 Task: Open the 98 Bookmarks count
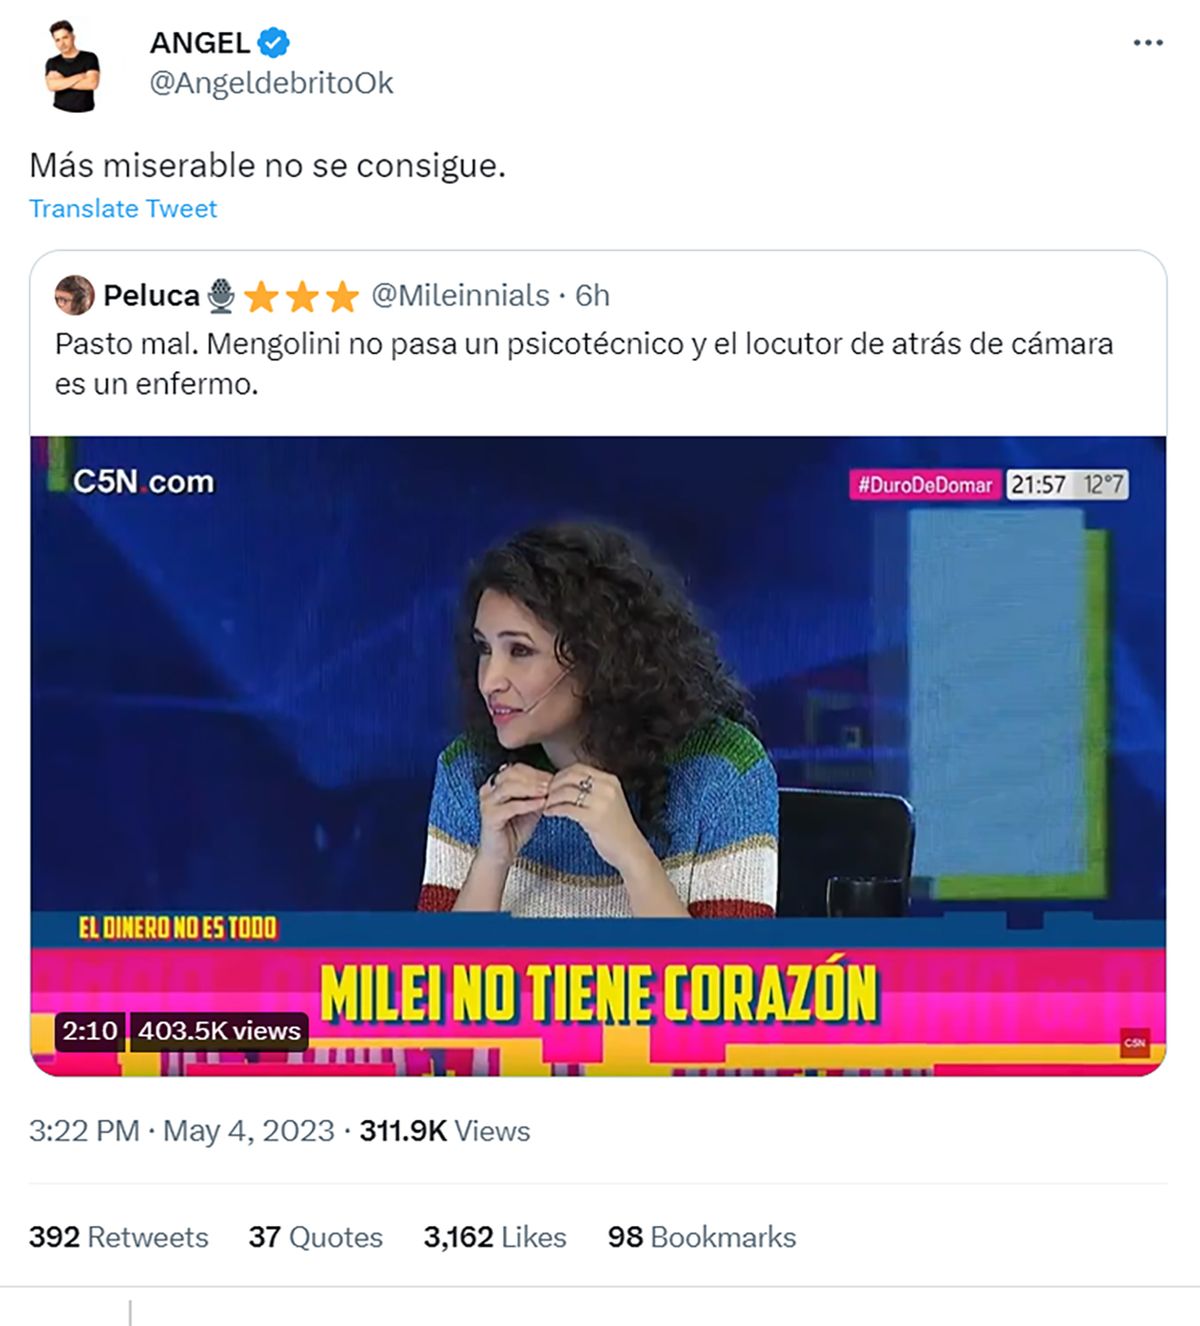(x=702, y=1238)
